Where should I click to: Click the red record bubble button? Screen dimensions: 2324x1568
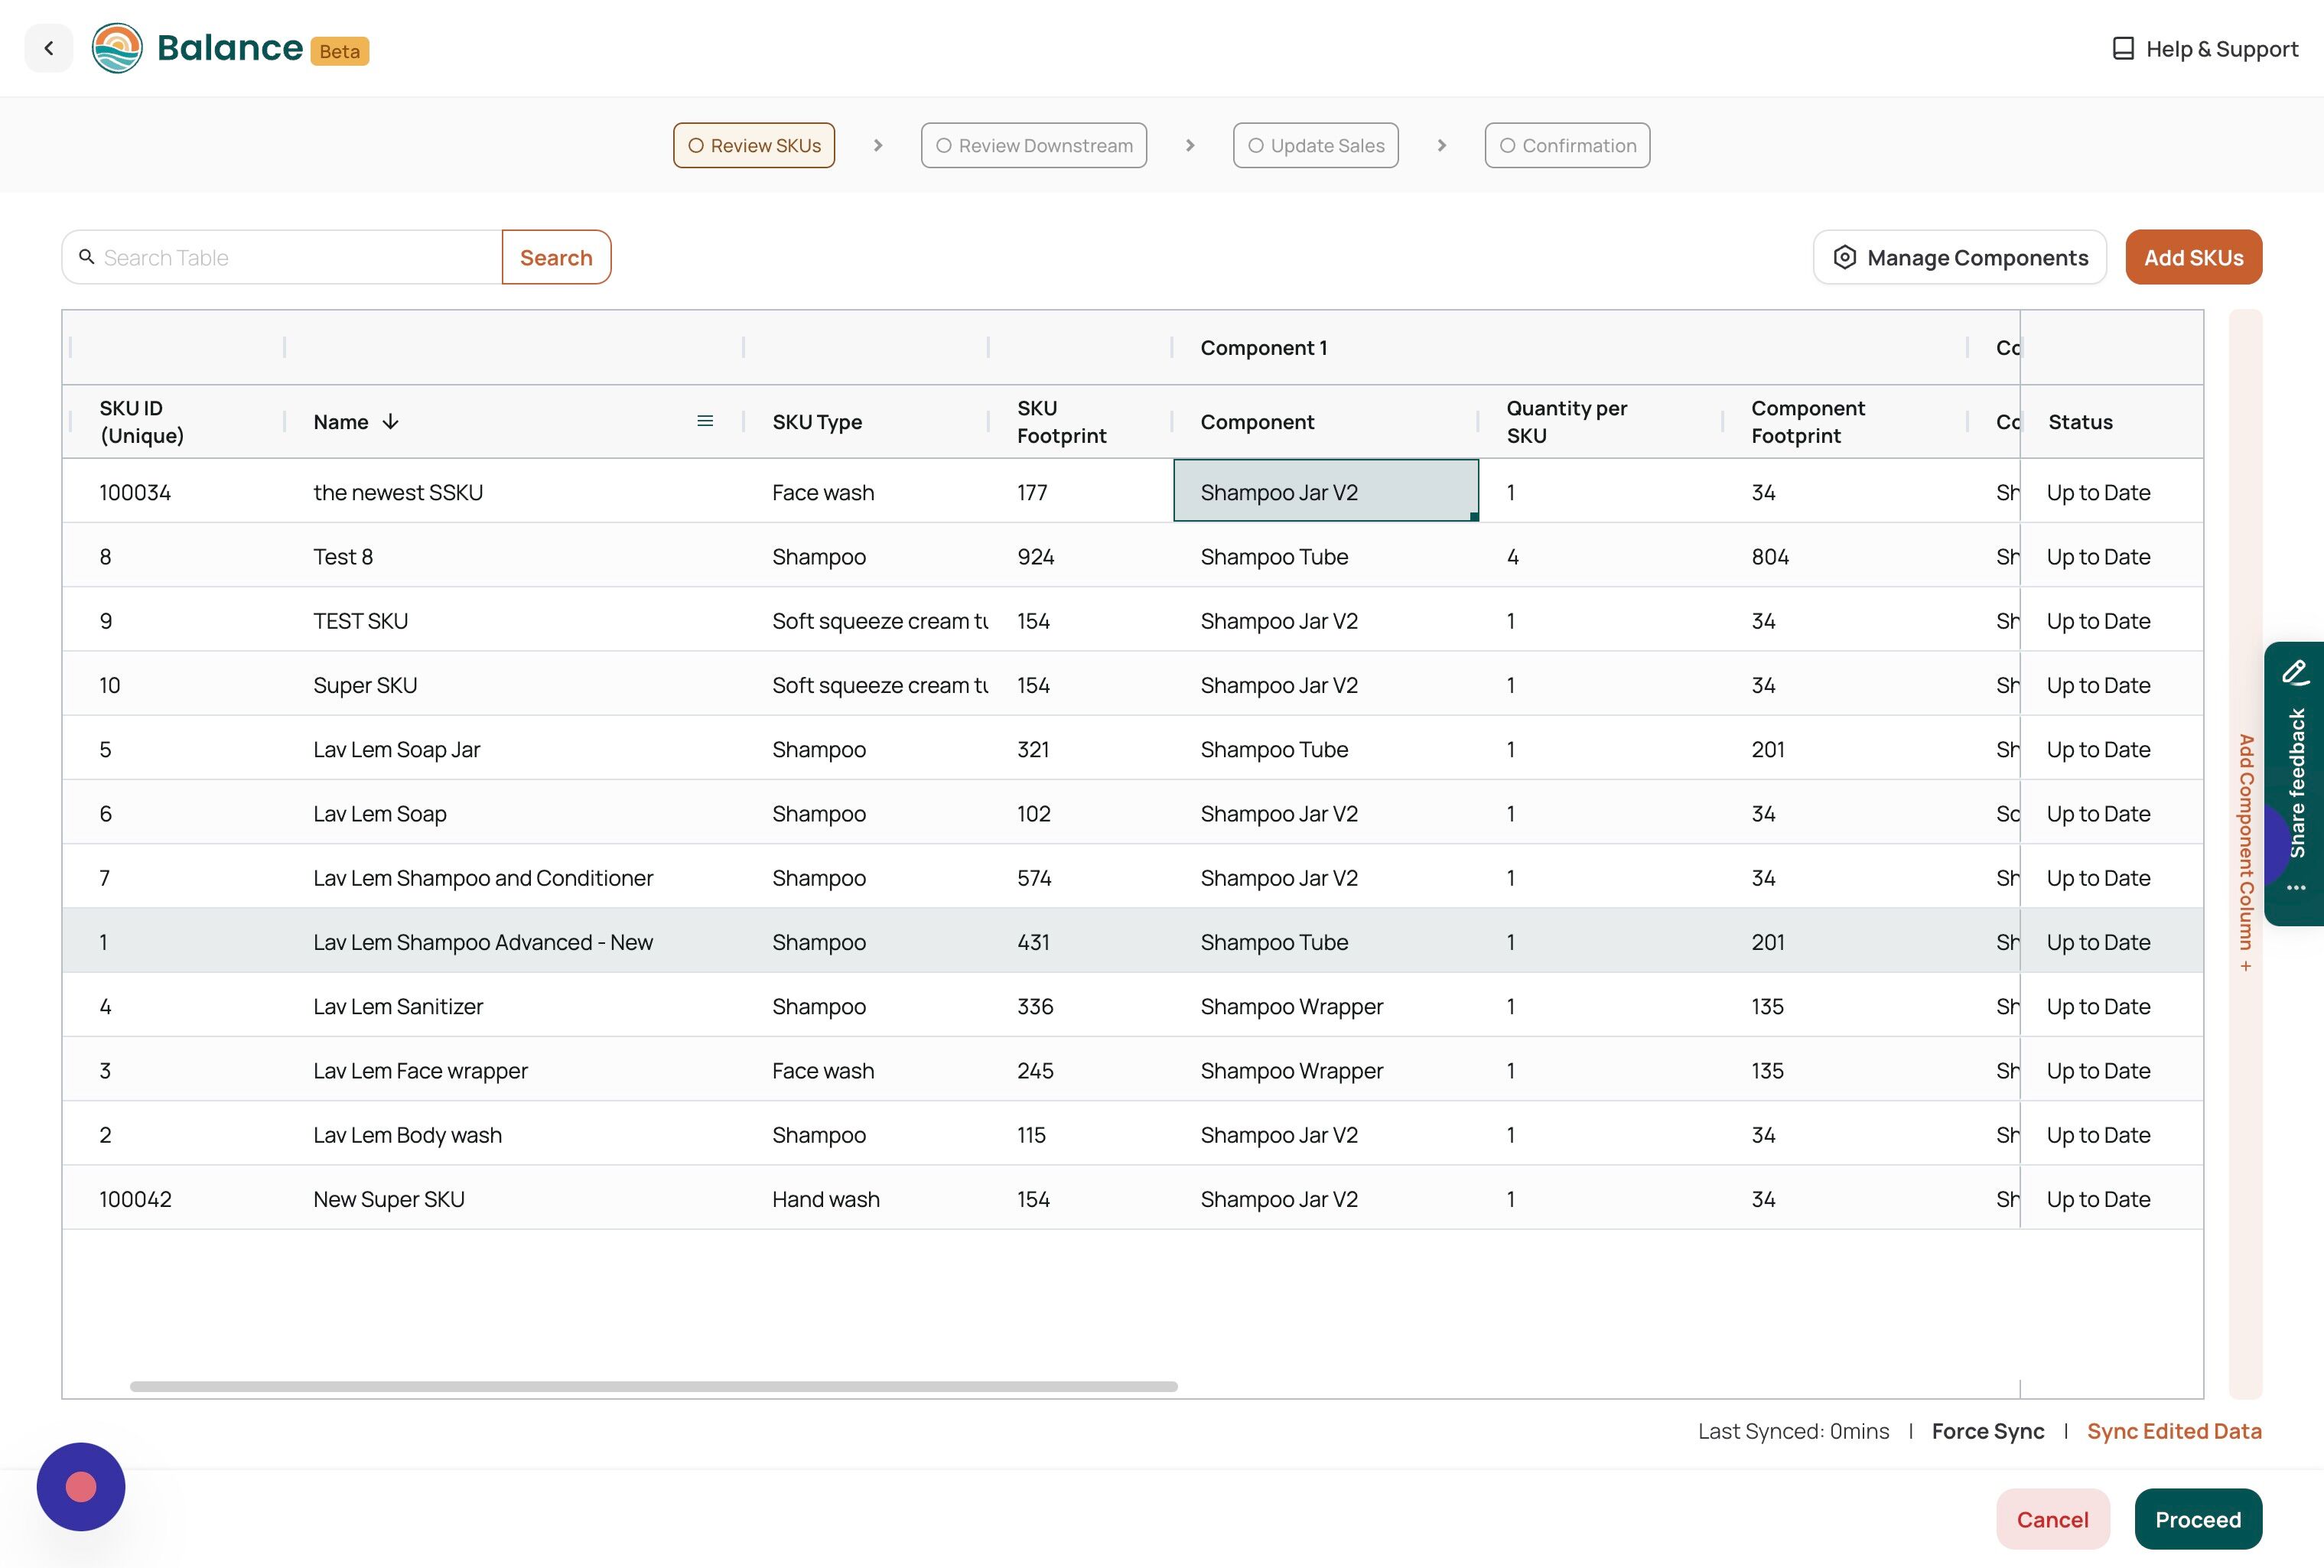tap(81, 1486)
